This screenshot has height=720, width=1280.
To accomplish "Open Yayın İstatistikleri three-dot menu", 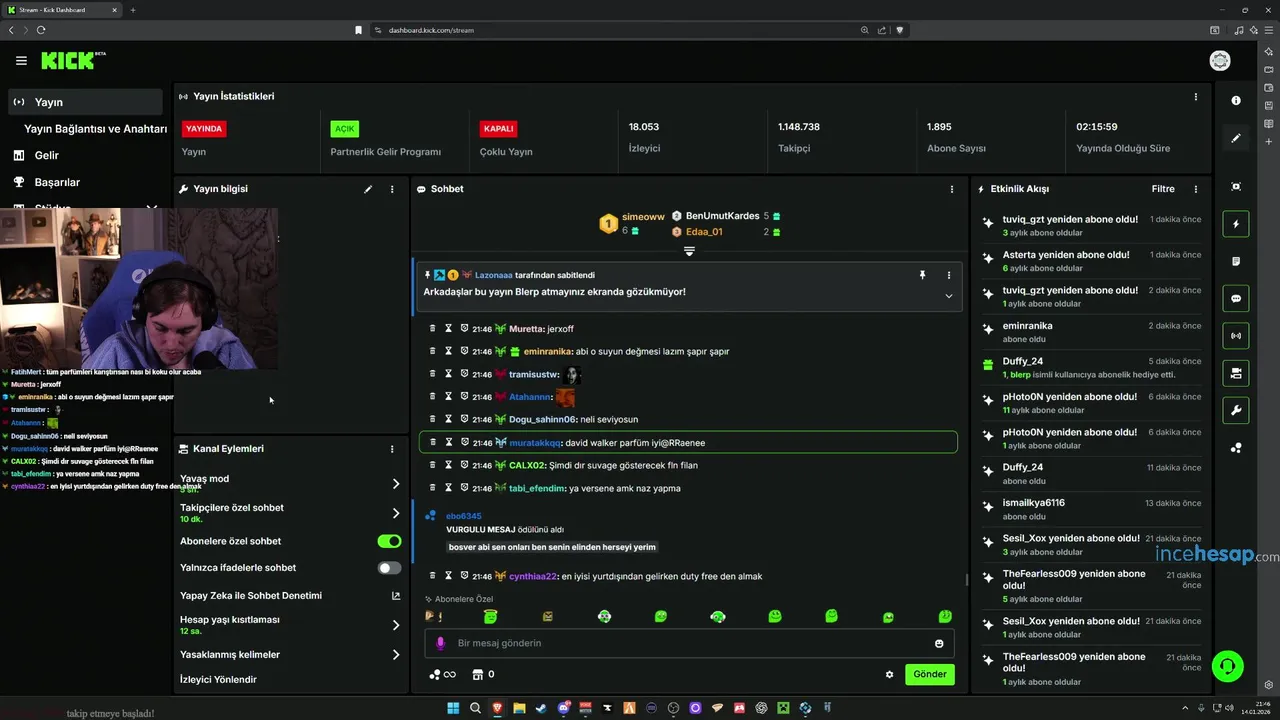I will click(1196, 97).
